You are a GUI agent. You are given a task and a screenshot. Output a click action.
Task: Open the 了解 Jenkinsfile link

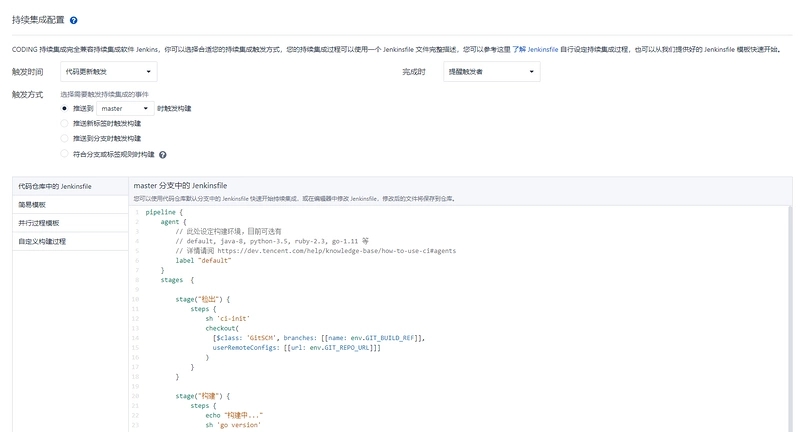click(x=535, y=49)
